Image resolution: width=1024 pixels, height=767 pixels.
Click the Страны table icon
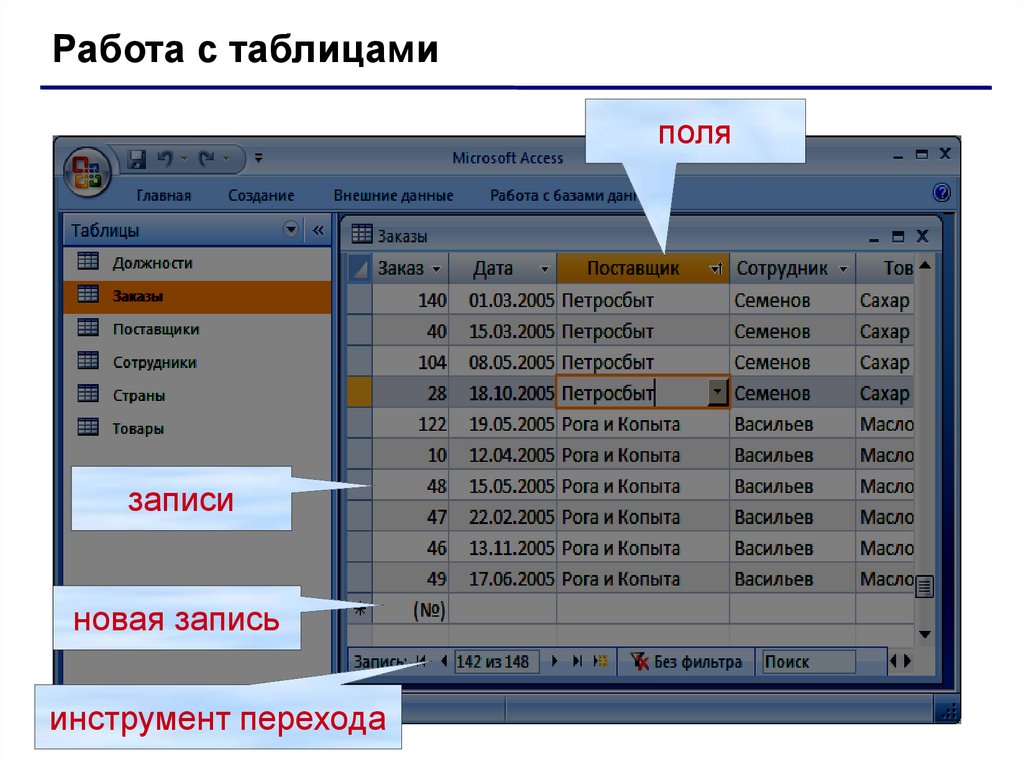click(x=88, y=393)
